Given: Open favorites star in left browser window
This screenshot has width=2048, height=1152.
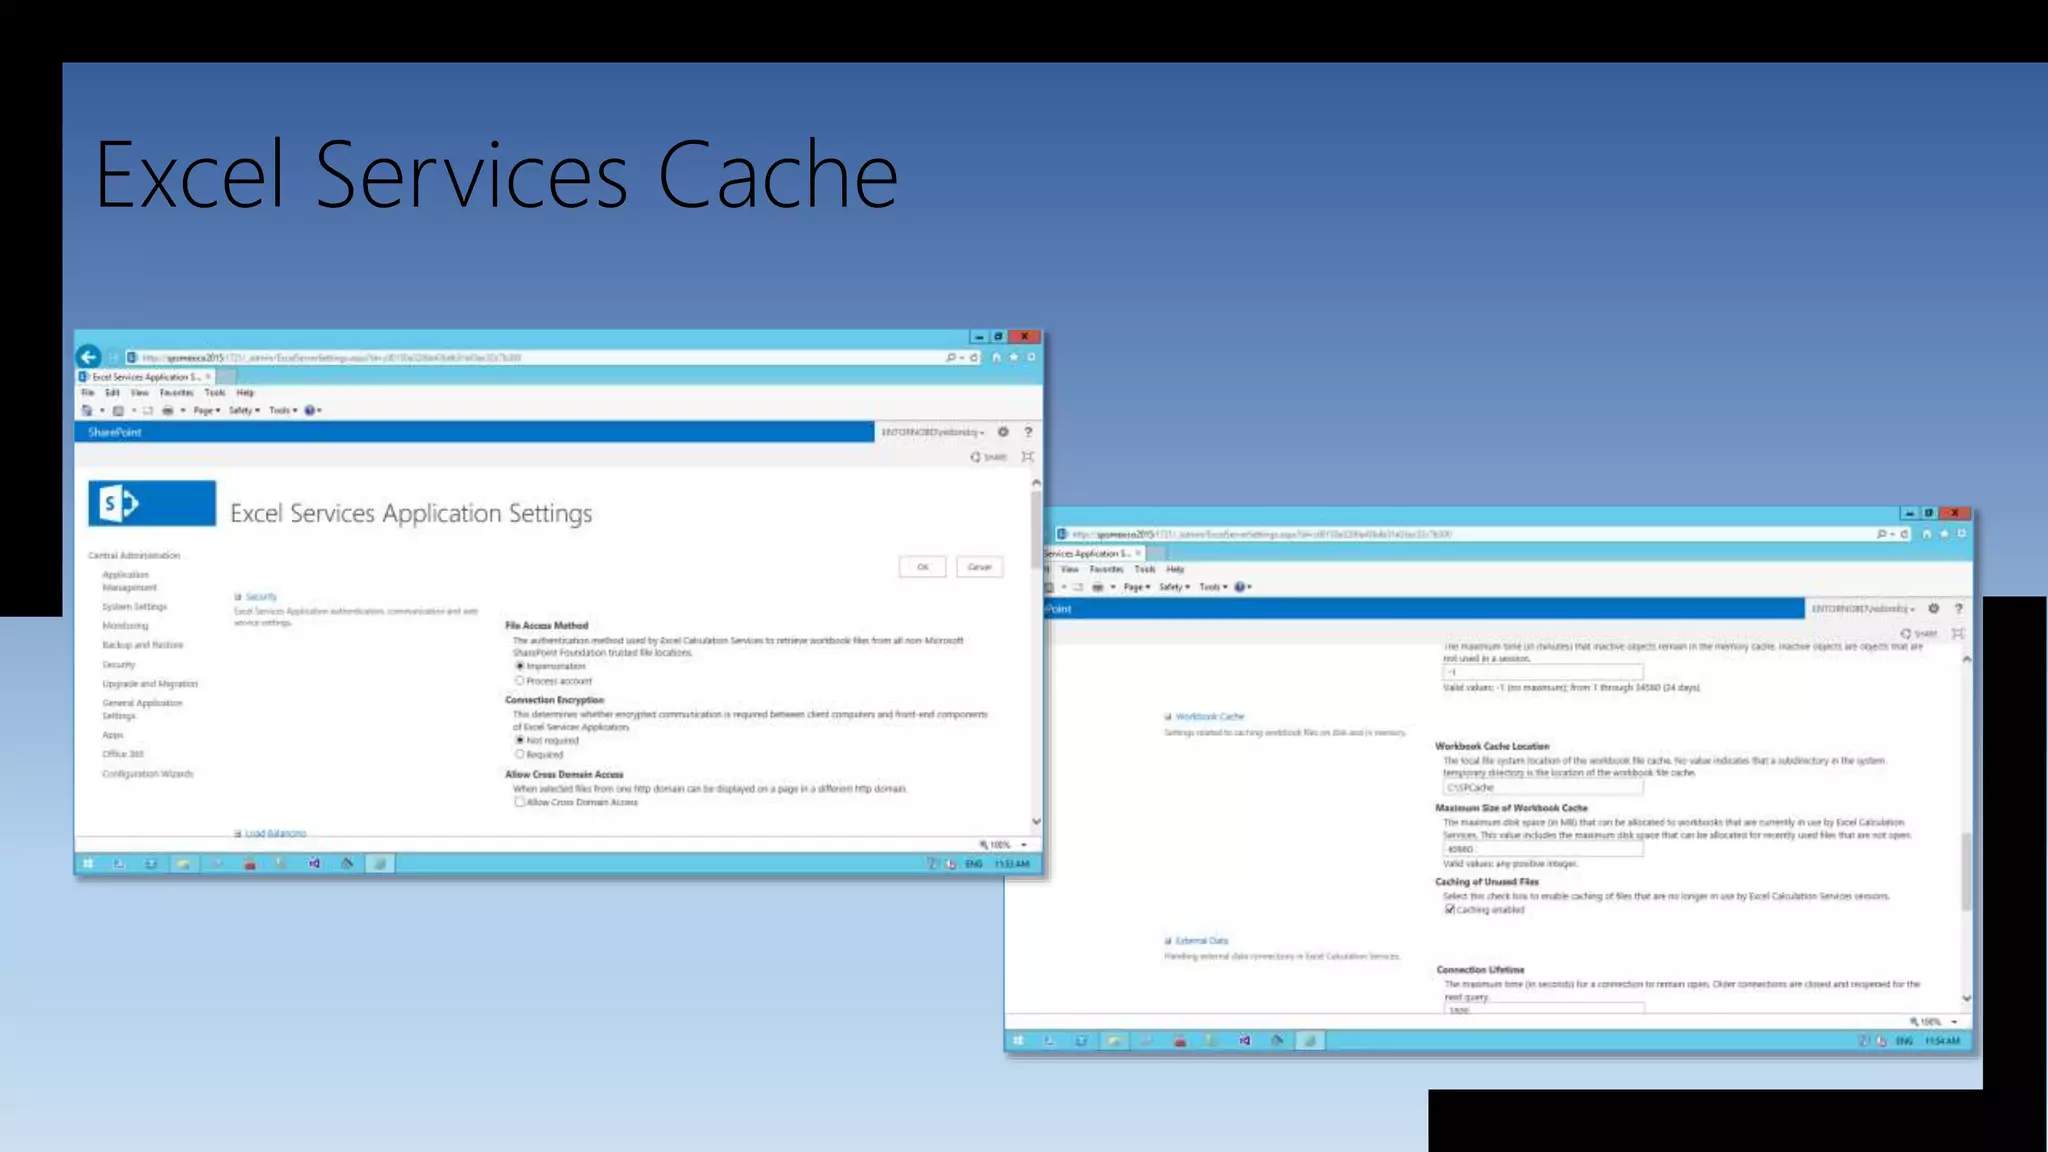Looking at the screenshot, I should pos(1014,357).
